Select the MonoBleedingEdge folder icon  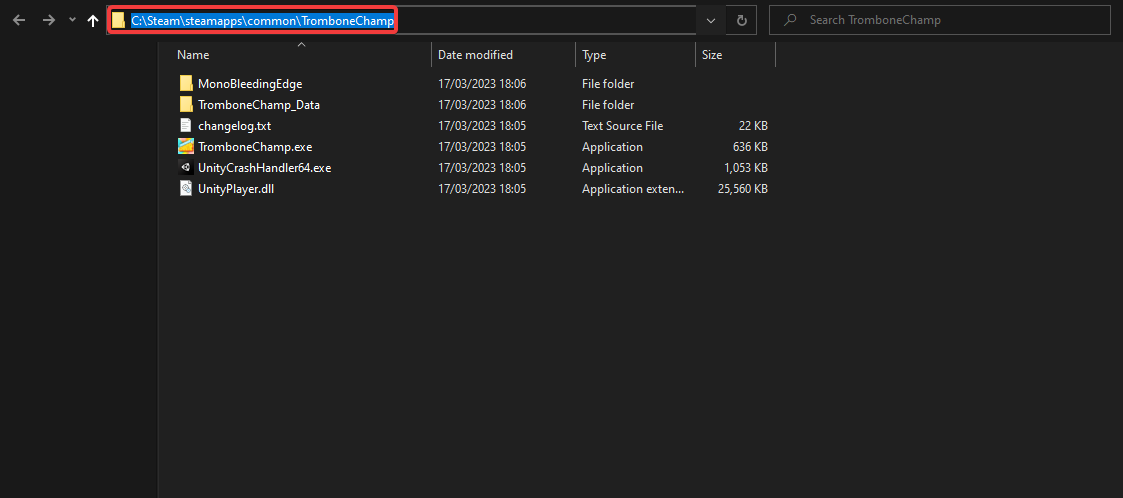186,84
